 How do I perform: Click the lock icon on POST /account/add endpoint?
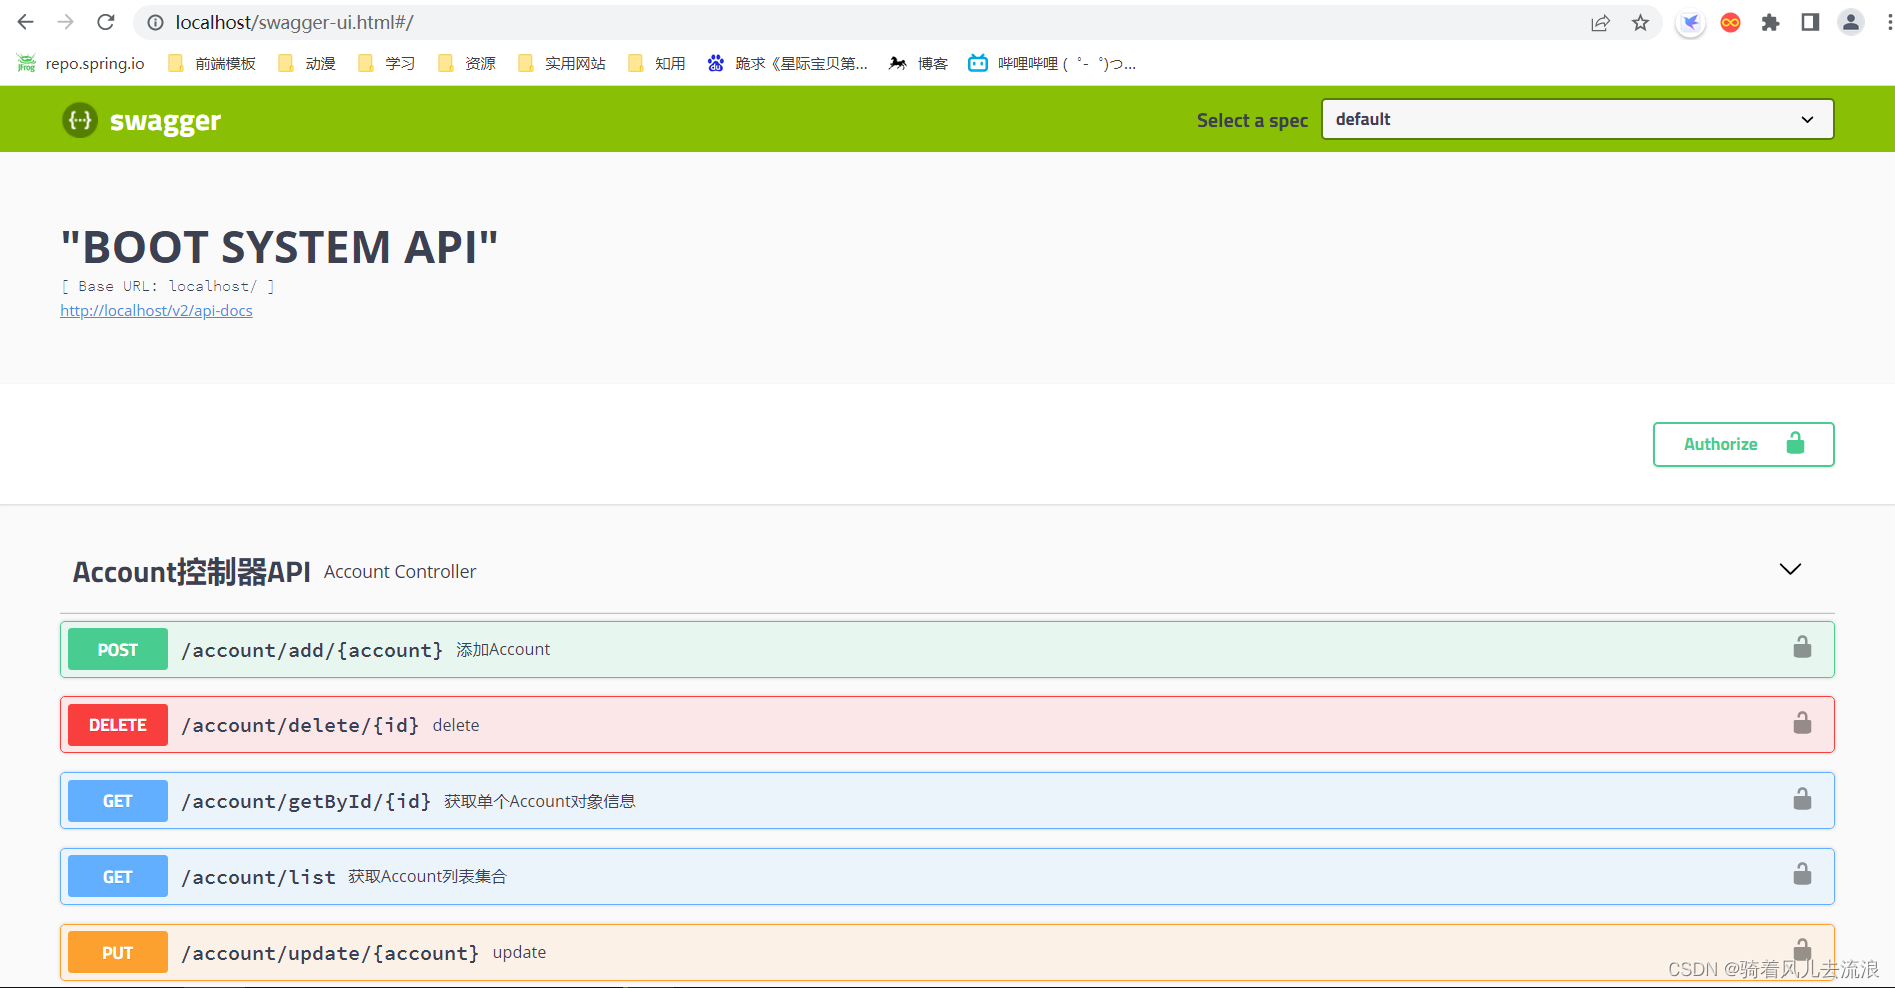(x=1801, y=648)
